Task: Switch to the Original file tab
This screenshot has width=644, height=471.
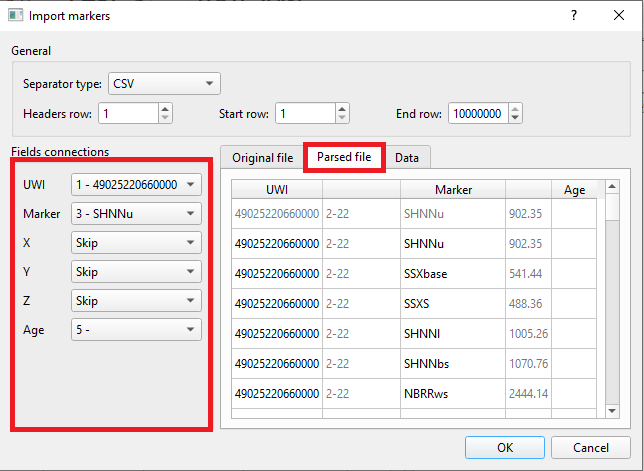Action: pos(262,158)
